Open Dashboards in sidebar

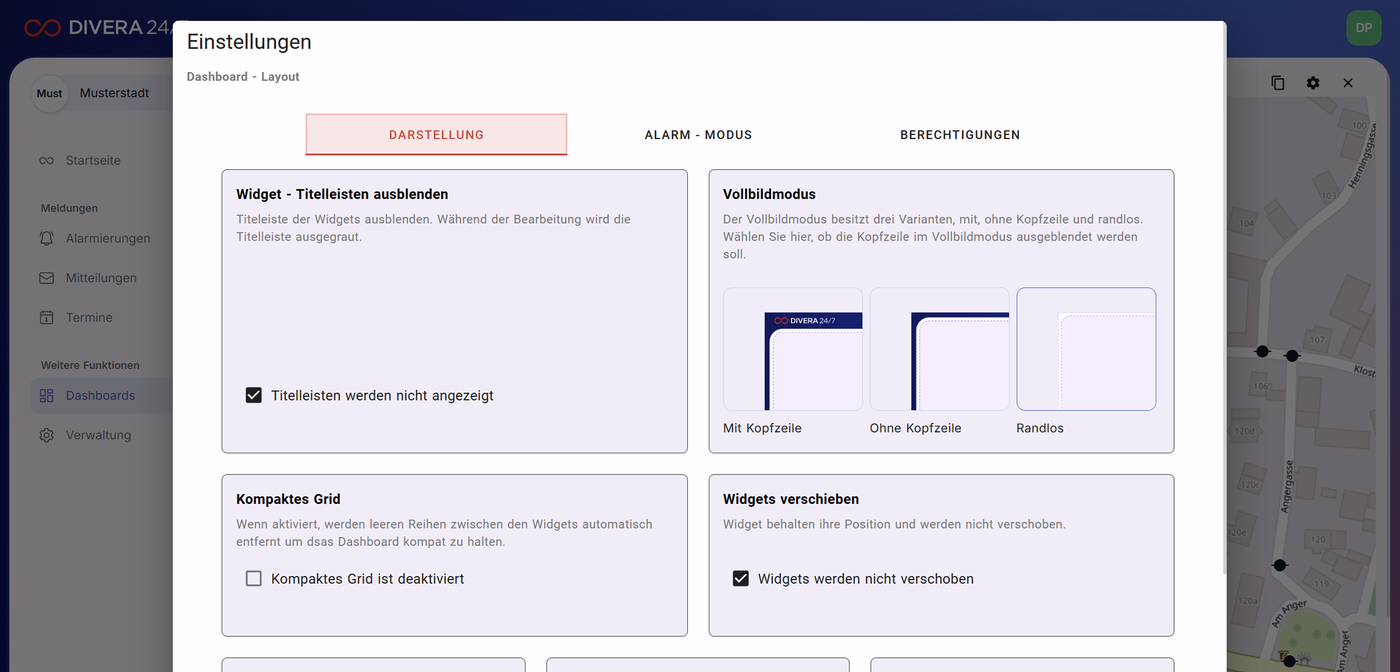100,396
